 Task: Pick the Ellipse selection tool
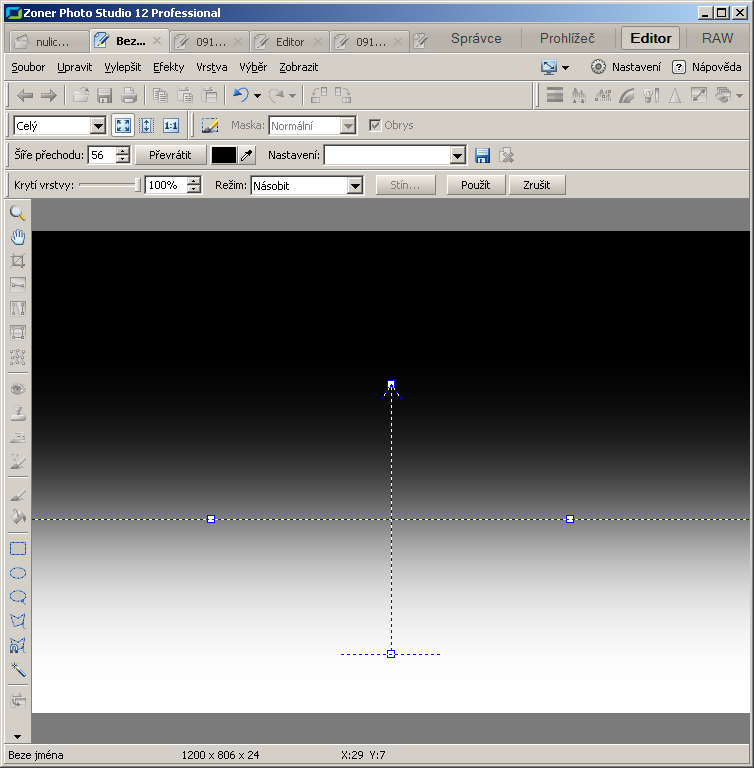tap(18, 573)
